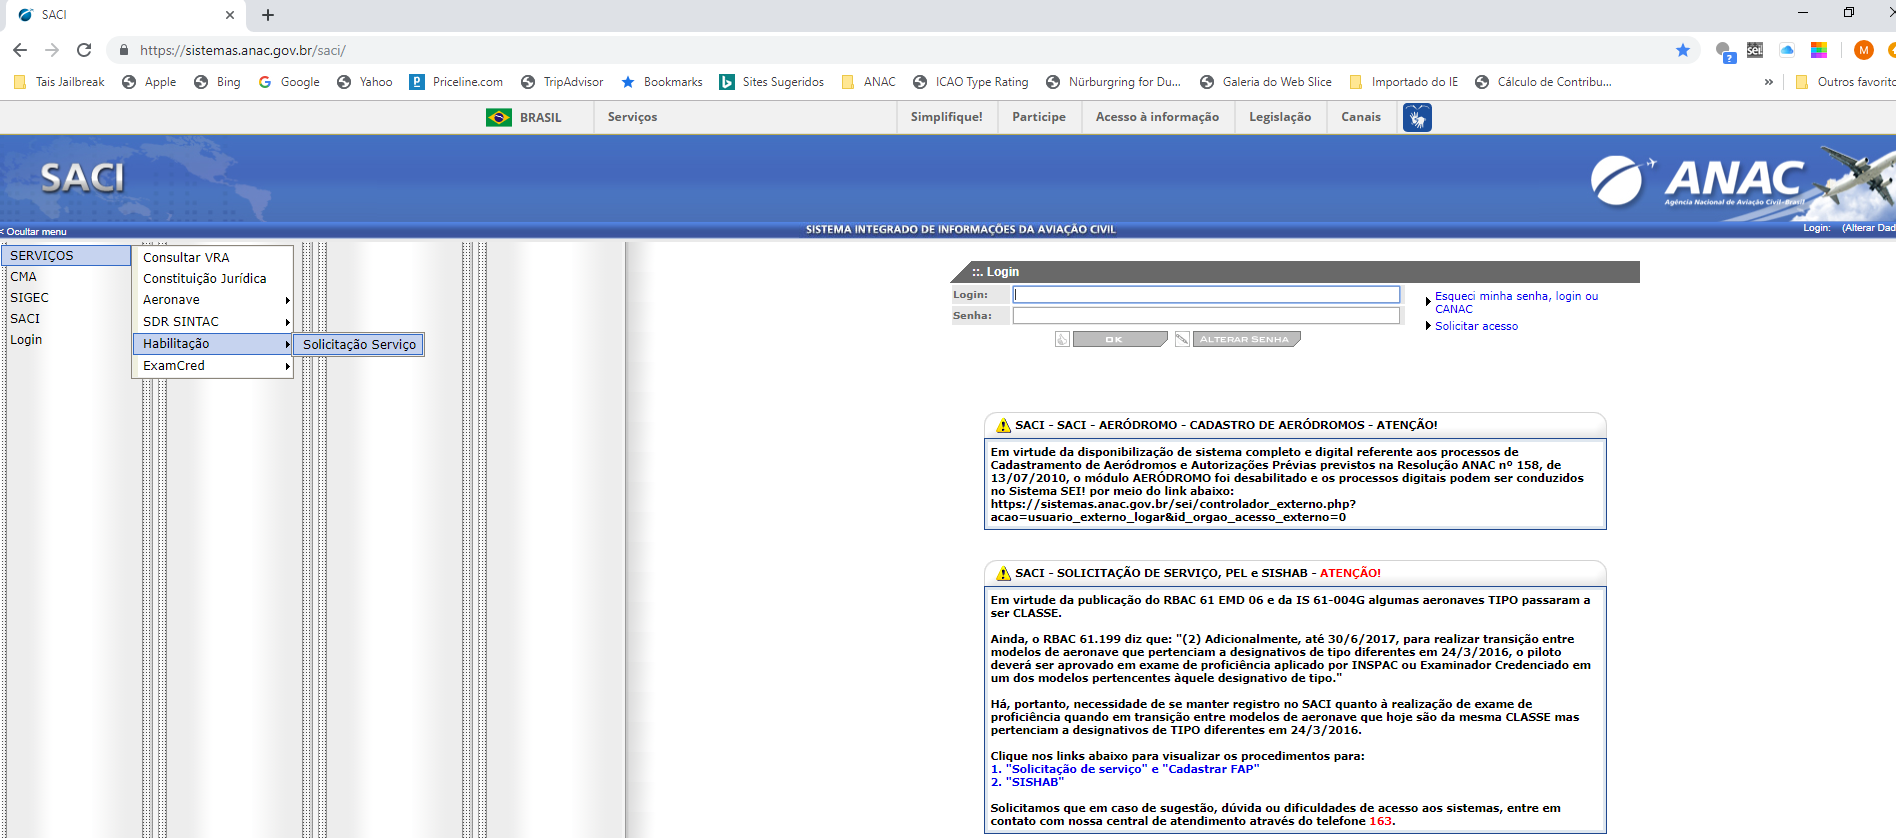This screenshot has height=838, width=1896.
Task: Open the SEI browser extension
Action: click(1755, 50)
